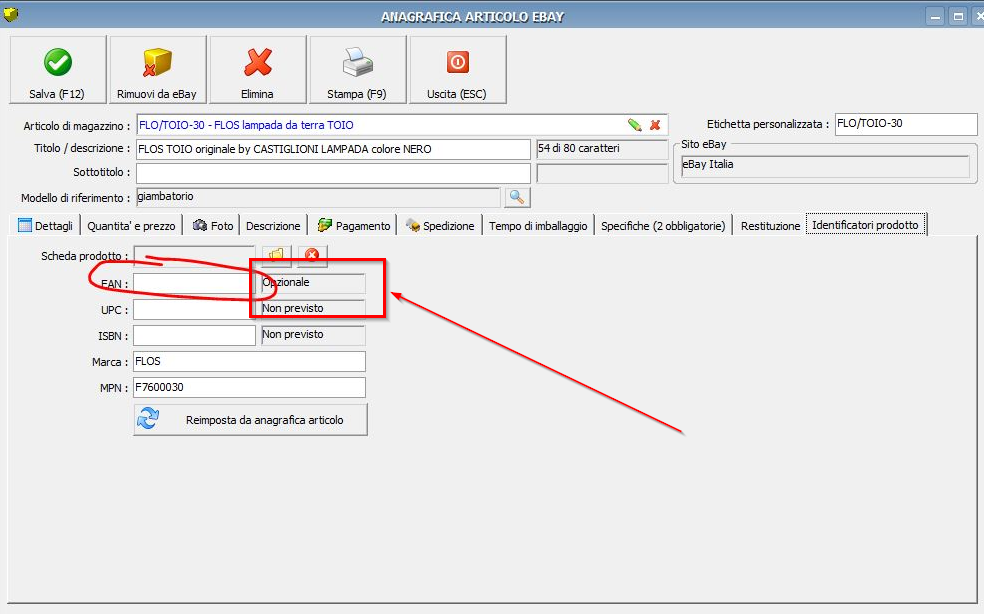The height and width of the screenshot is (614, 984).
Task: Click the Opzionale status box next to EAN
Action: click(313, 283)
